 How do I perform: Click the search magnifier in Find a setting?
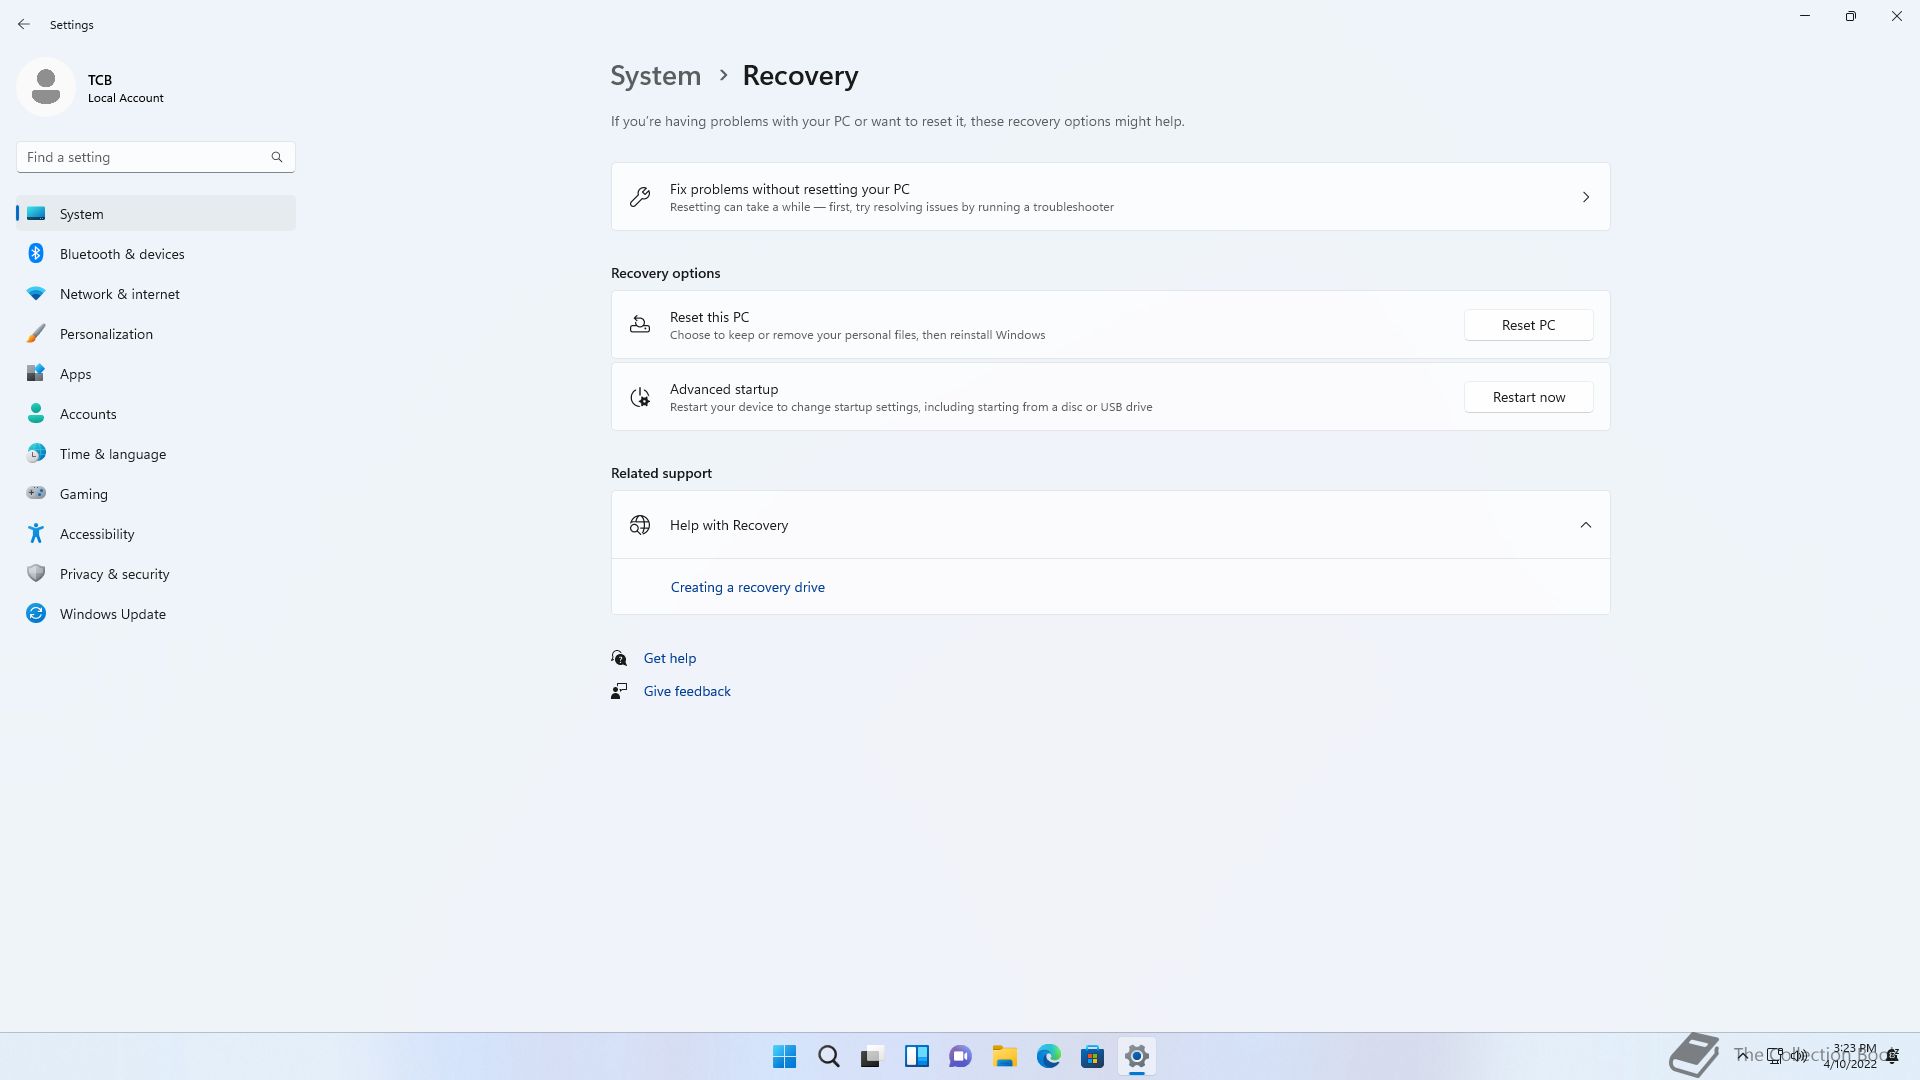tap(277, 157)
